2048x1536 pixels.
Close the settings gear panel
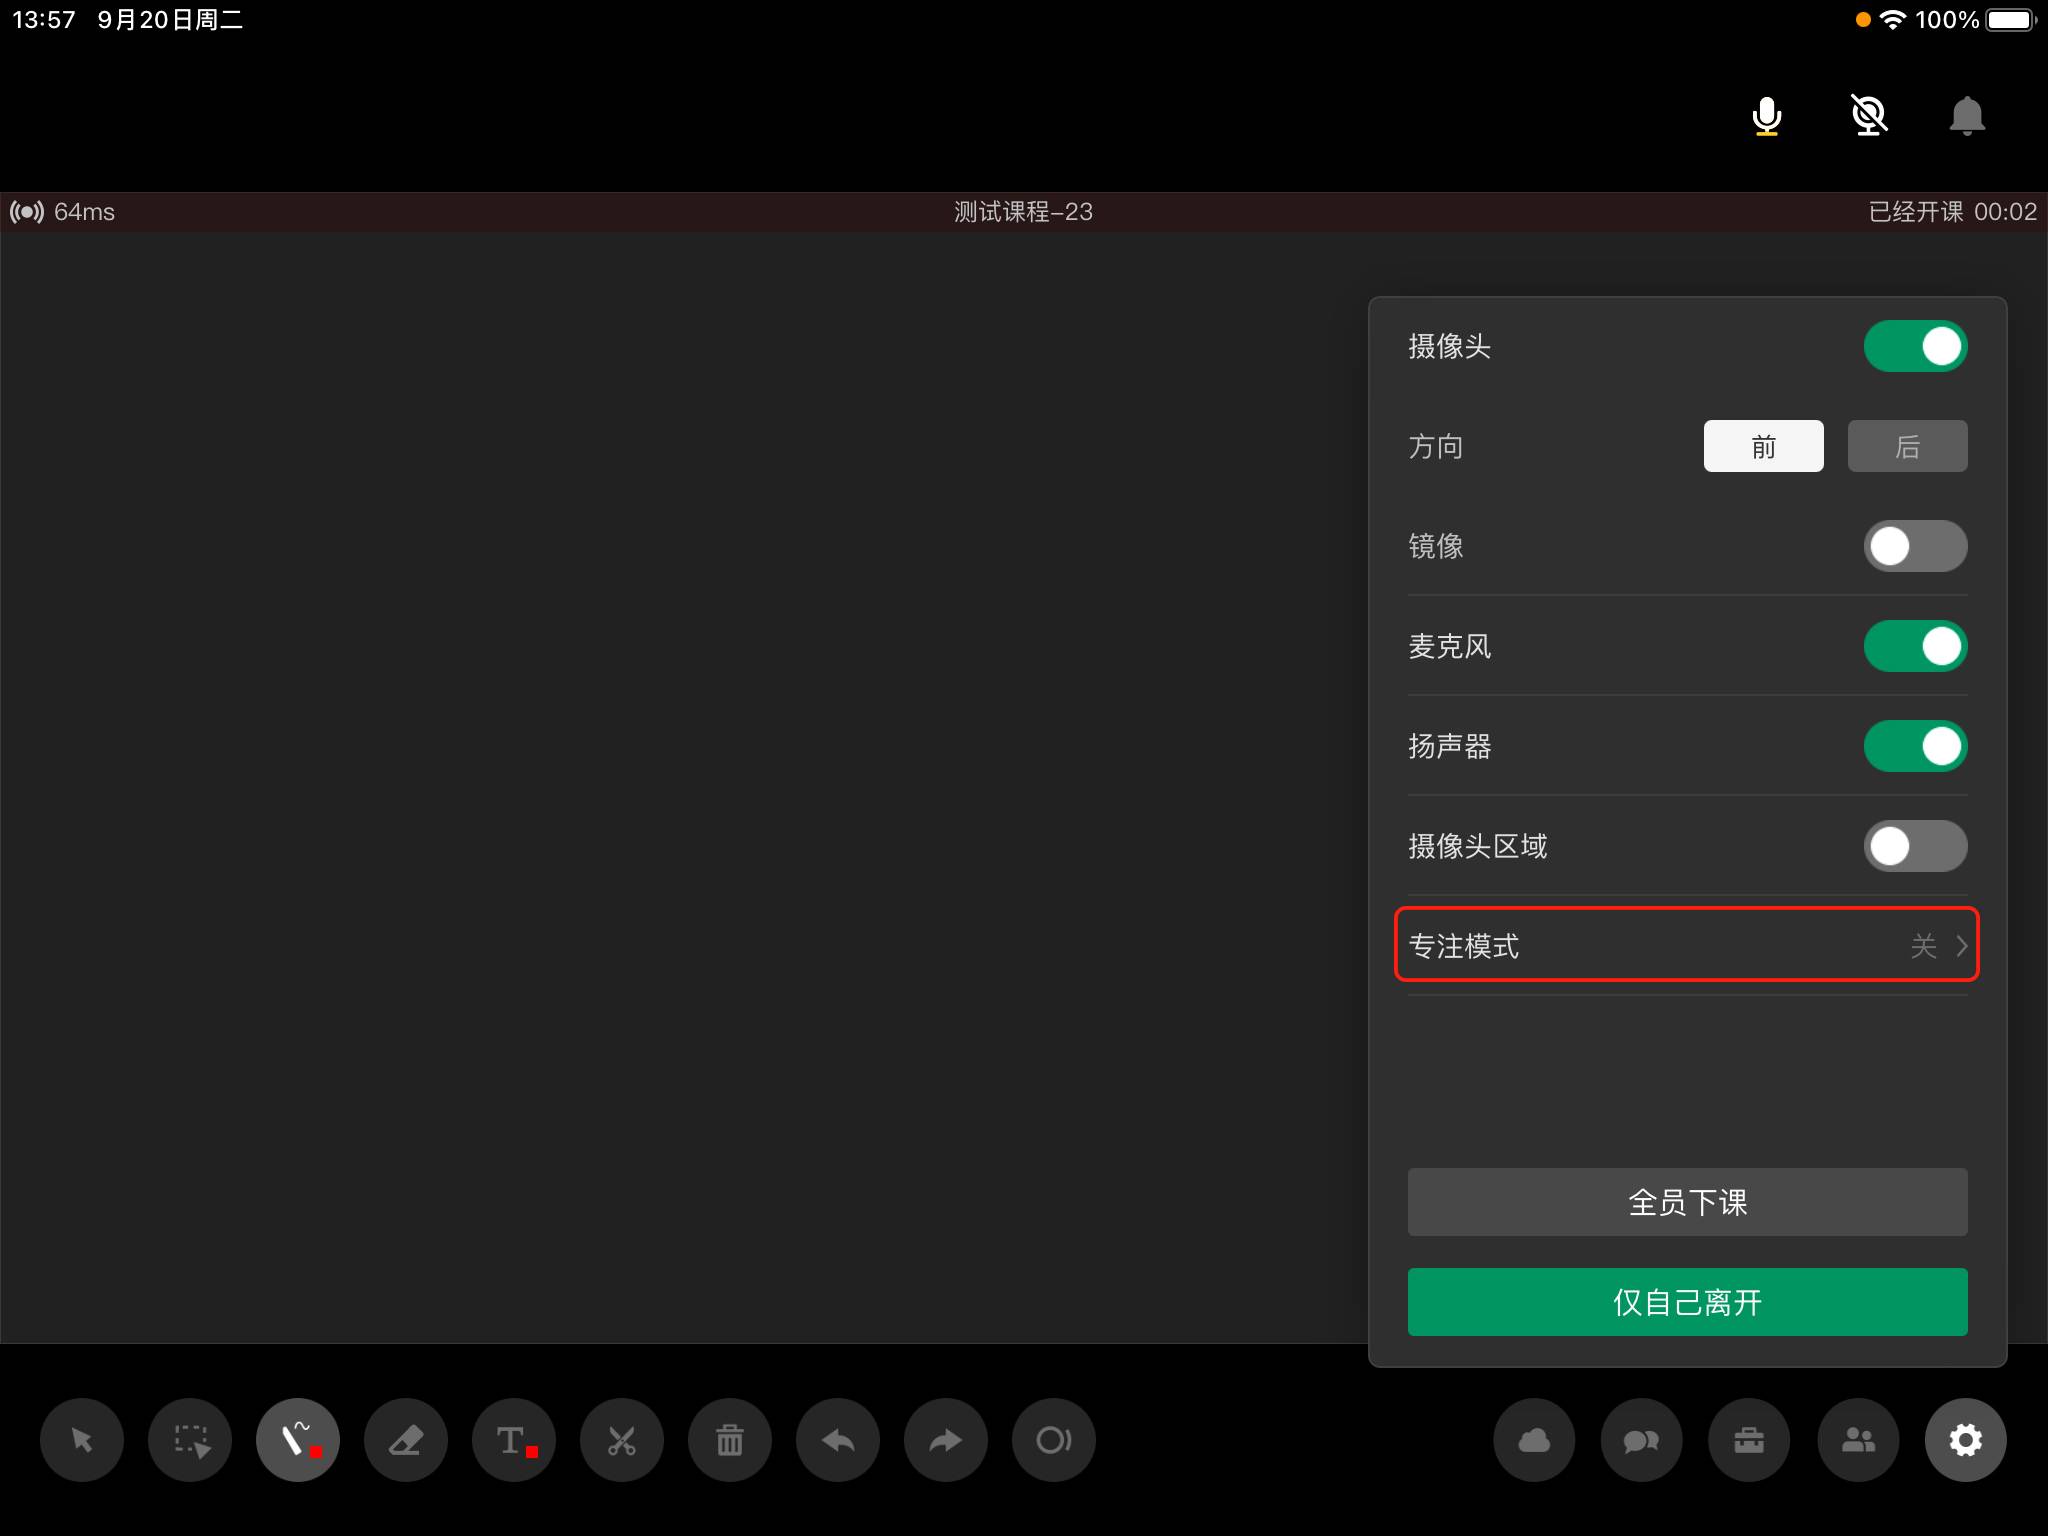tap(1966, 1440)
